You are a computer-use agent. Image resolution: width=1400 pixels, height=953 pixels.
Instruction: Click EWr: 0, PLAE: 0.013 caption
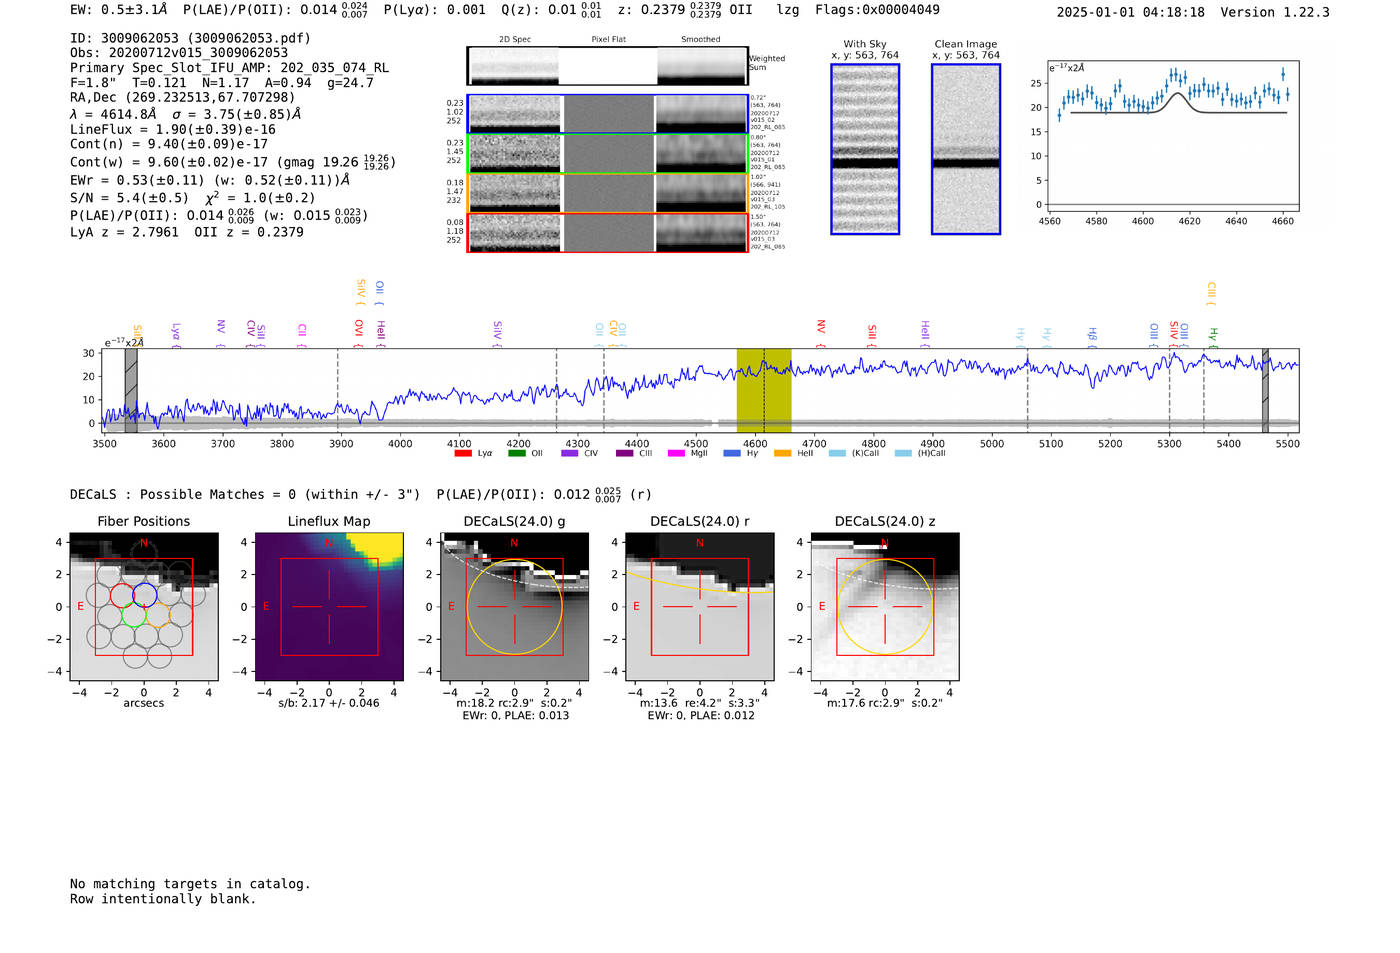tap(515, 715)
